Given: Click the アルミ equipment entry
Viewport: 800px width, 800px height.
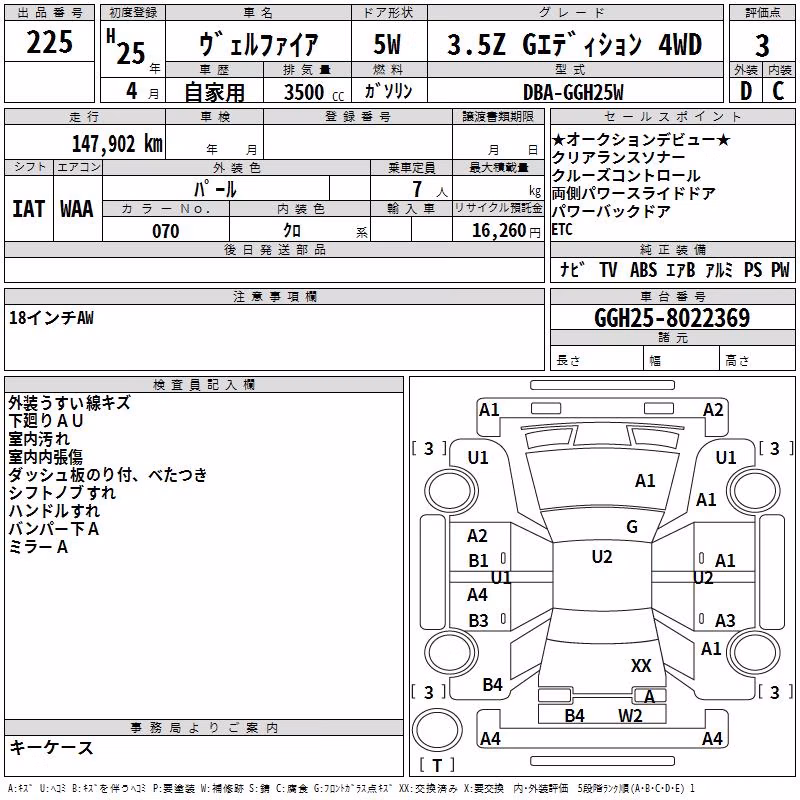Looking at the screenshot, I should coord(719,269).
